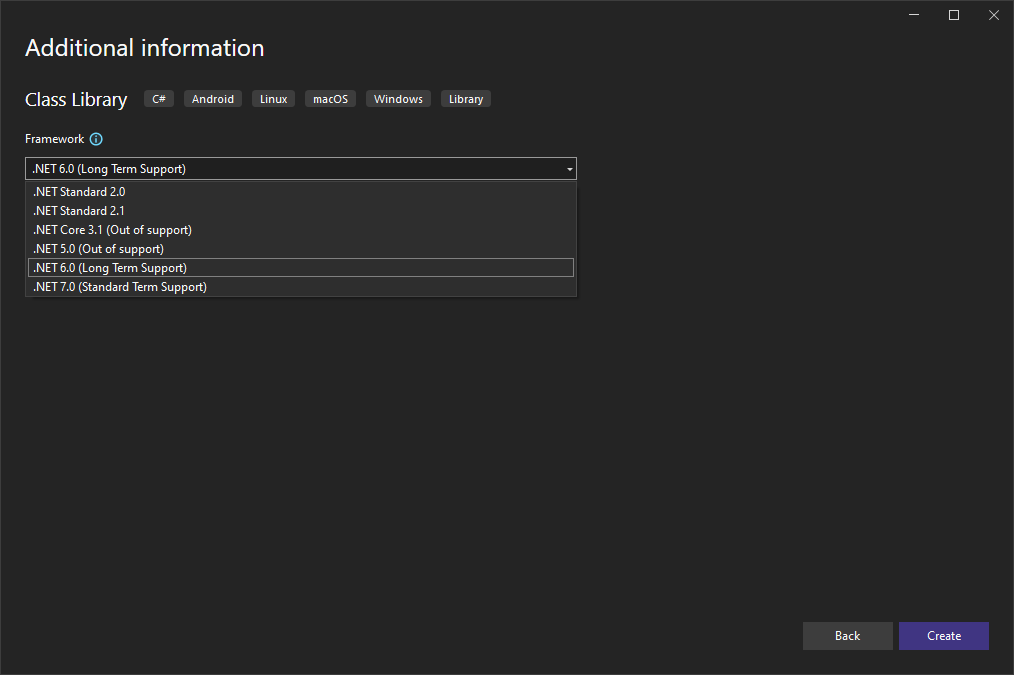Choose .NET Standard 2.1 framework option
Screen dimensions: 1014x675
tap(79, 211)
